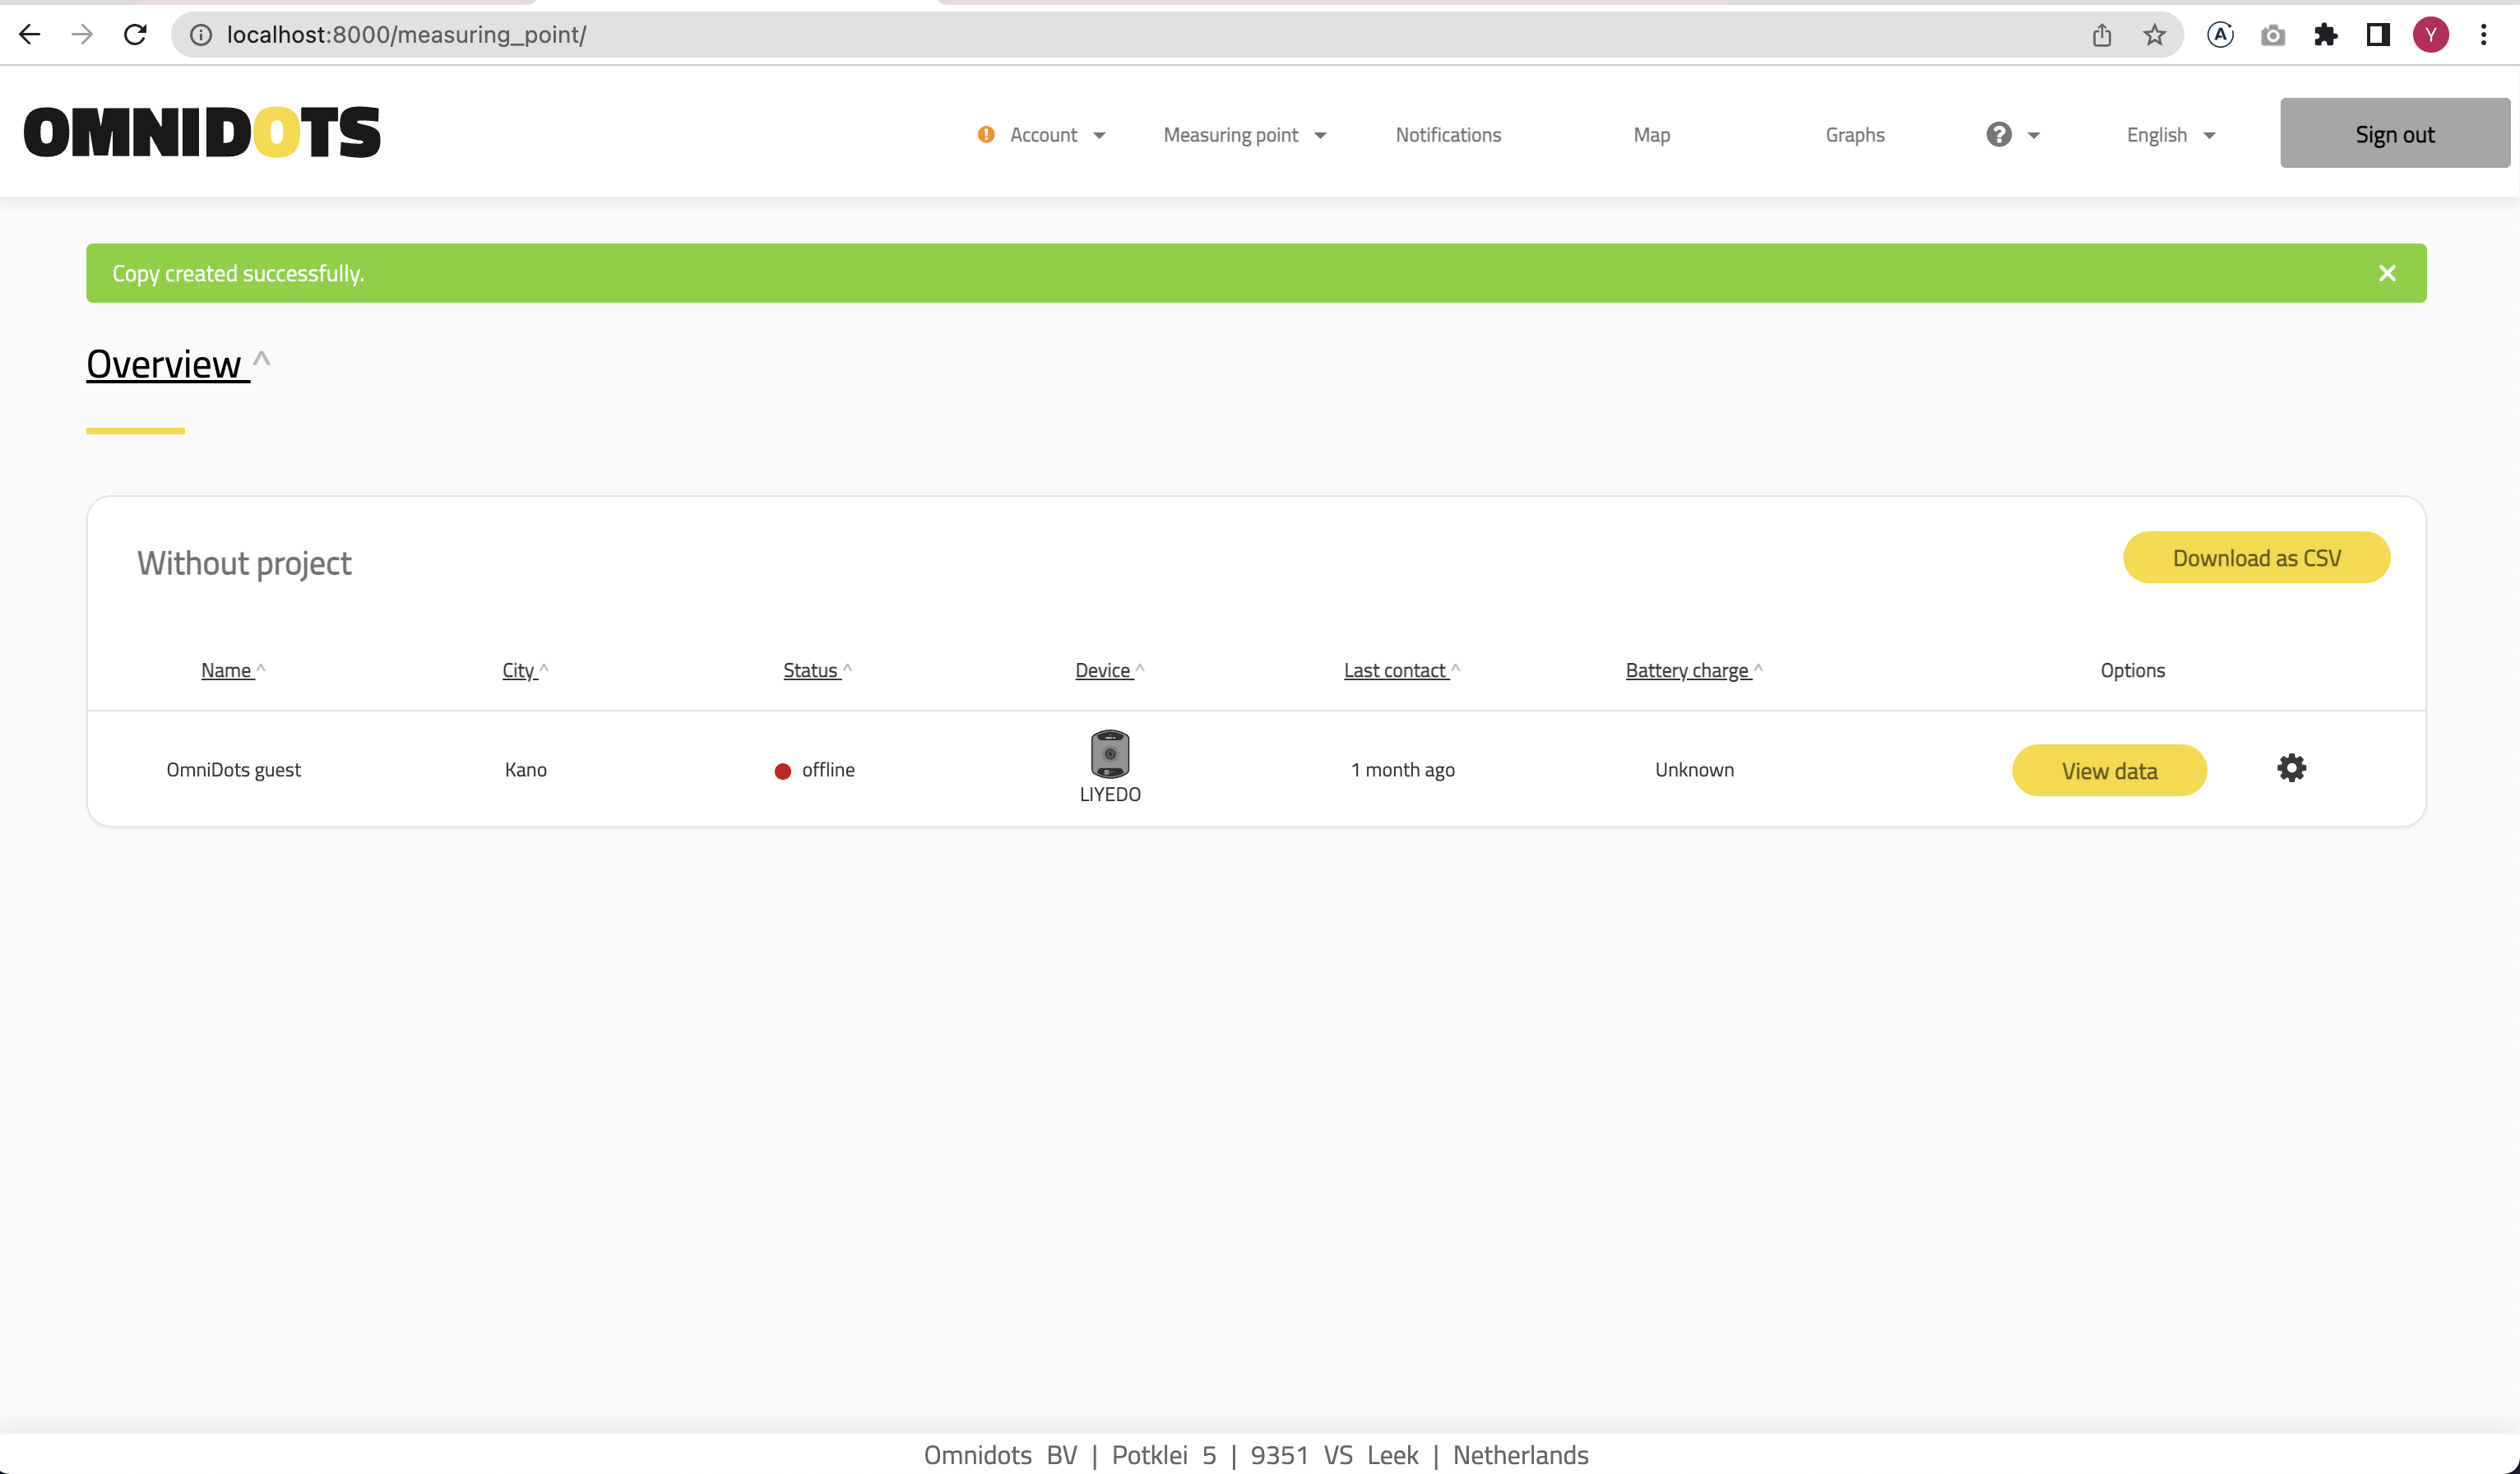Click the Omnidots logo
This screenshot has height=1474, width=2520.
[x=202, y=133]
